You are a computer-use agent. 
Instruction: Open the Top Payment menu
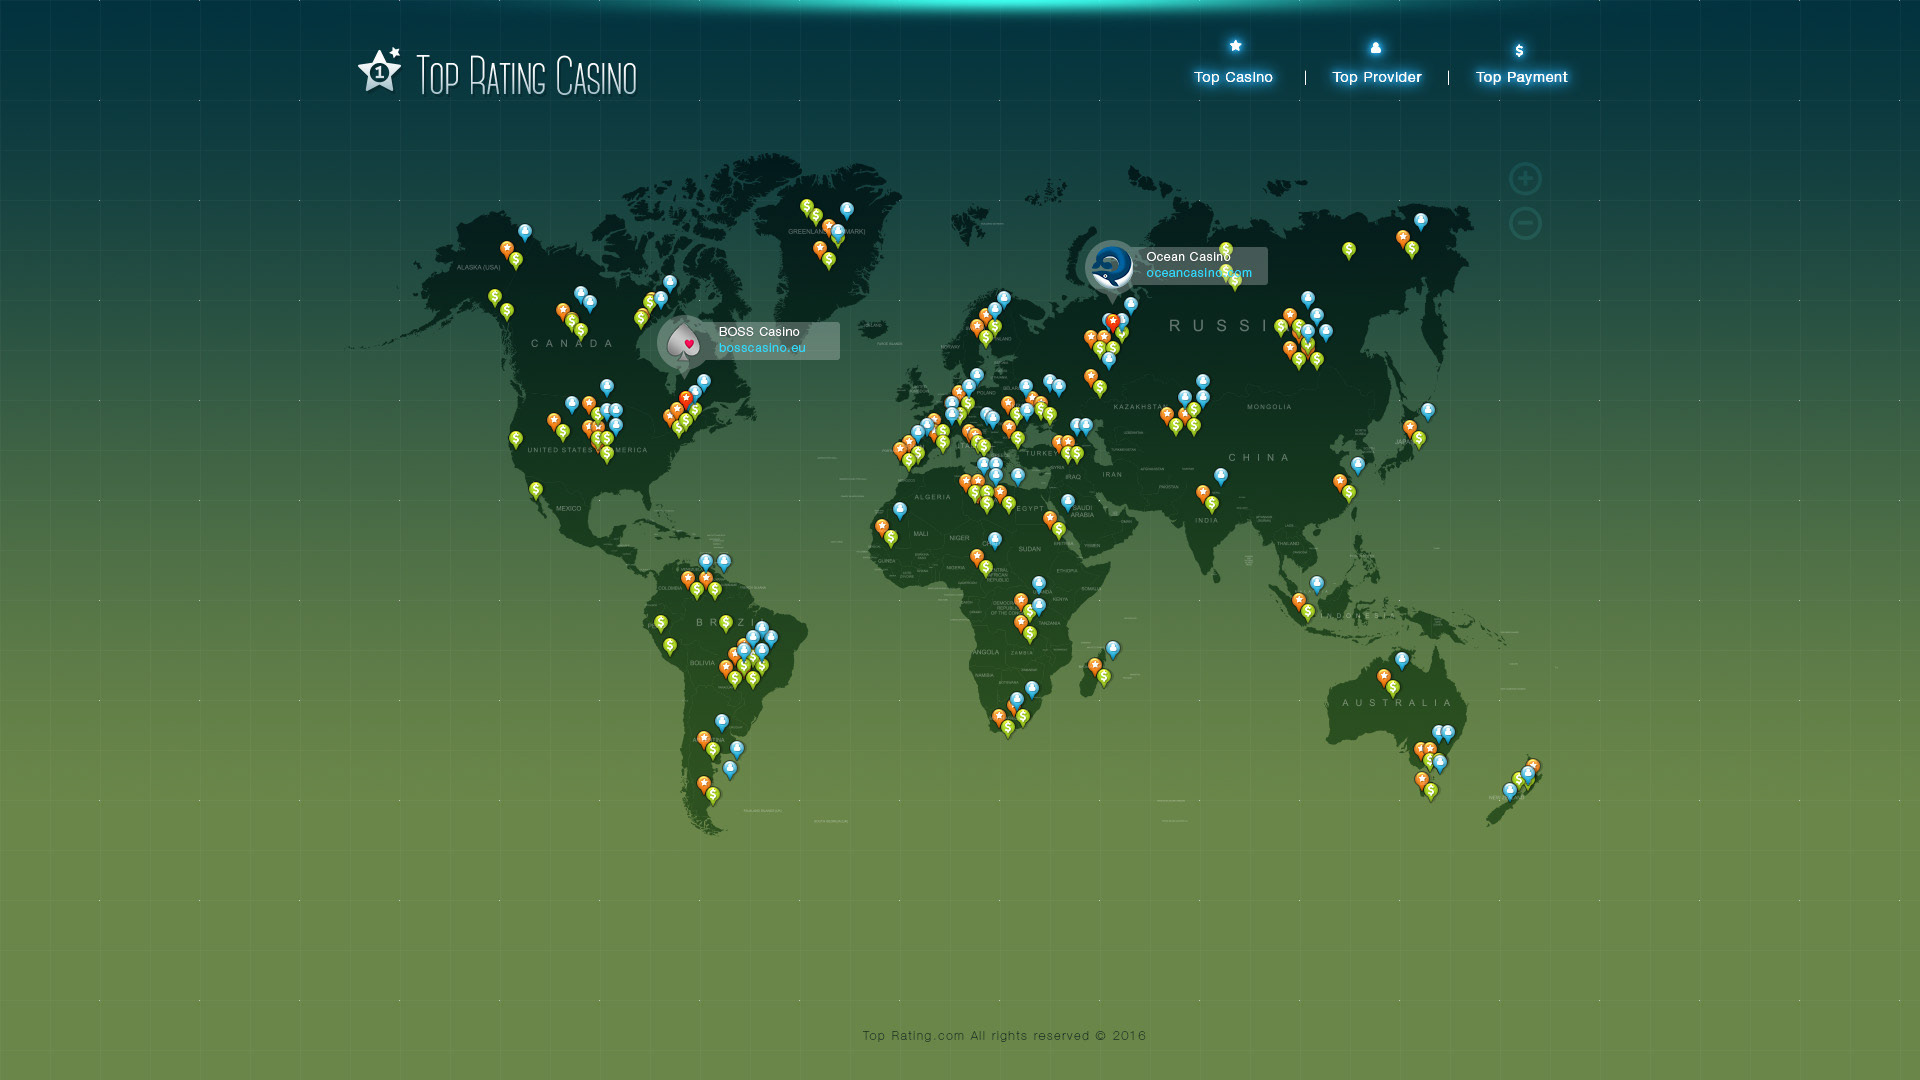tap(1521, 77)
